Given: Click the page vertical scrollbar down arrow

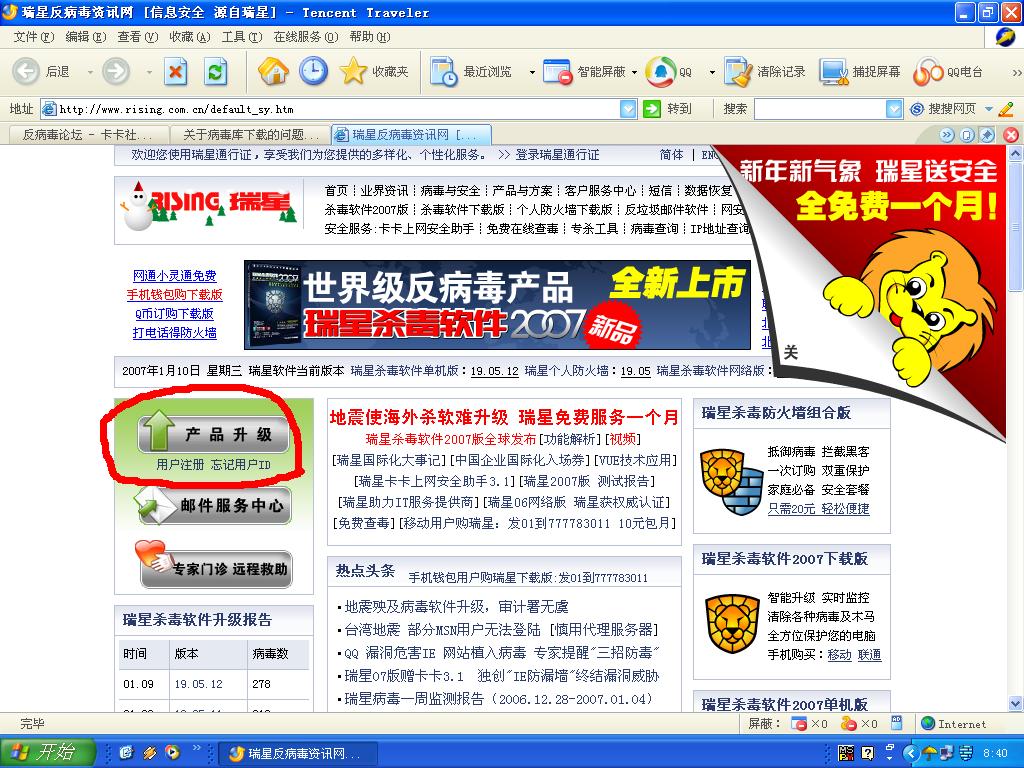Looking at the screenshot, I should (x=1015, y=704).
